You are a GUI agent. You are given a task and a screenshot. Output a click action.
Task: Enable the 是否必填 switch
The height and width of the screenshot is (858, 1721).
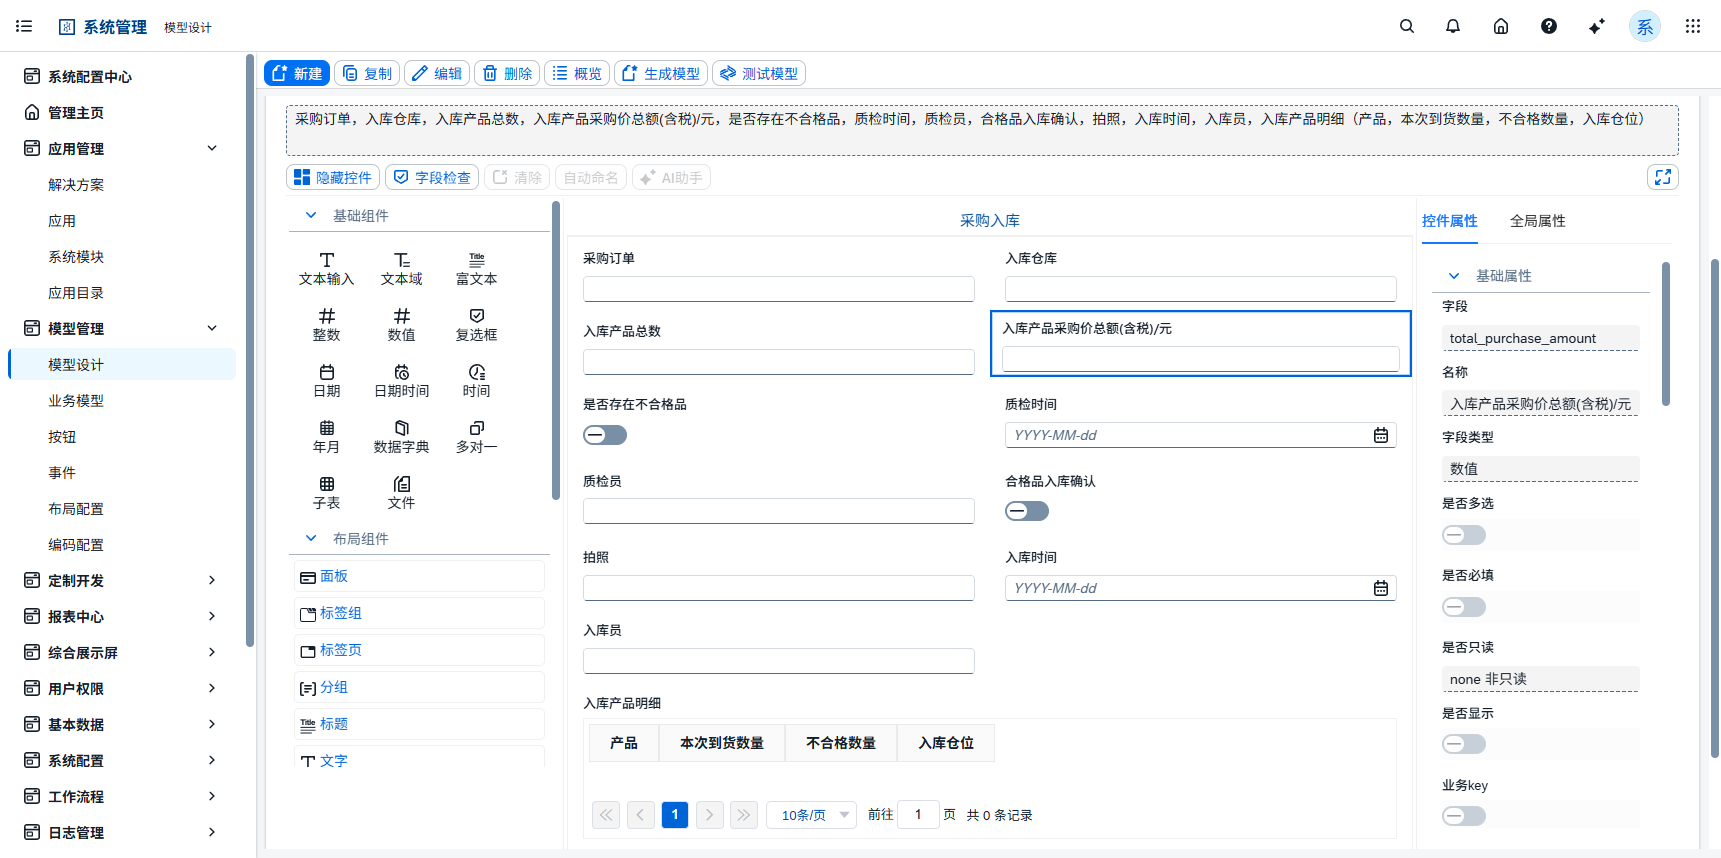click(1464, 607)
